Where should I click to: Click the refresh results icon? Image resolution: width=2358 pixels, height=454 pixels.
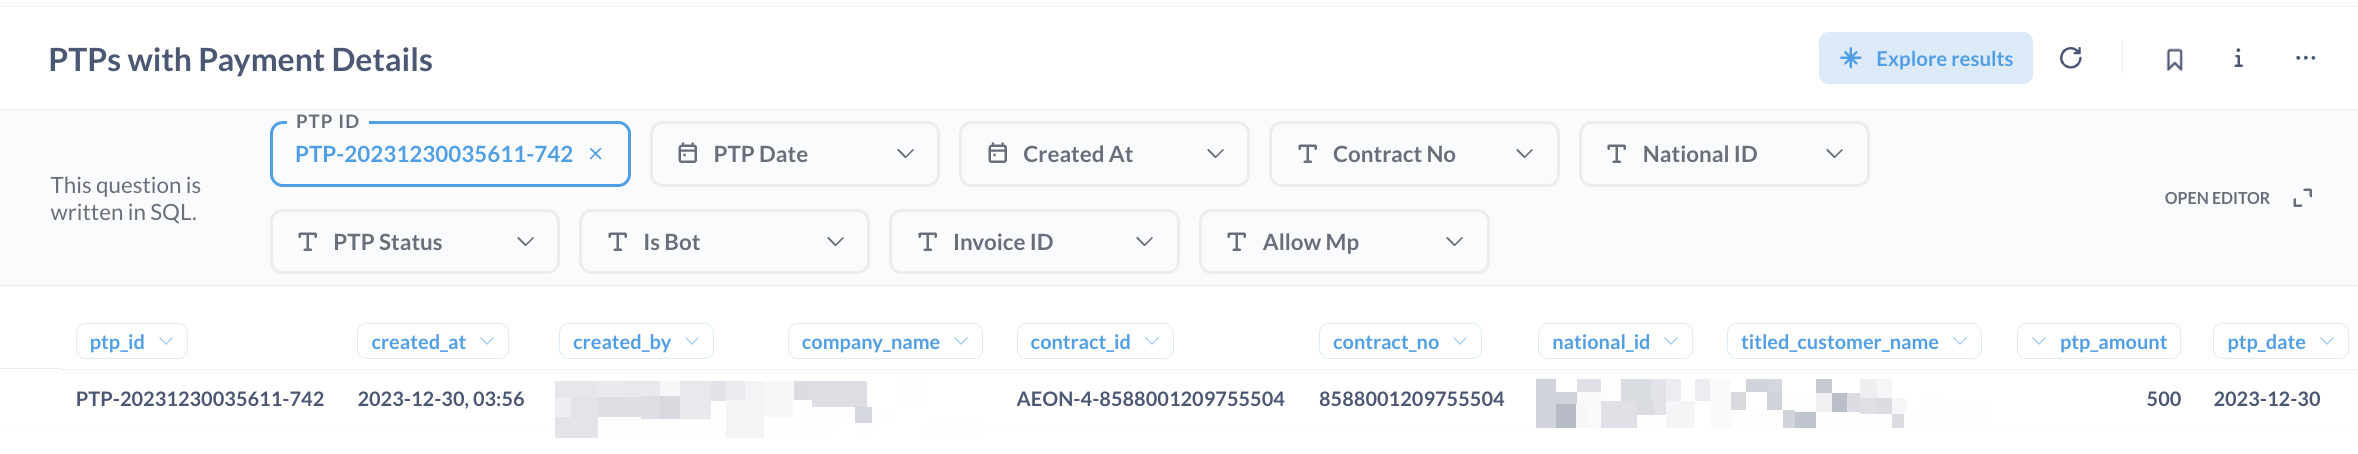tap(2070, 58)
